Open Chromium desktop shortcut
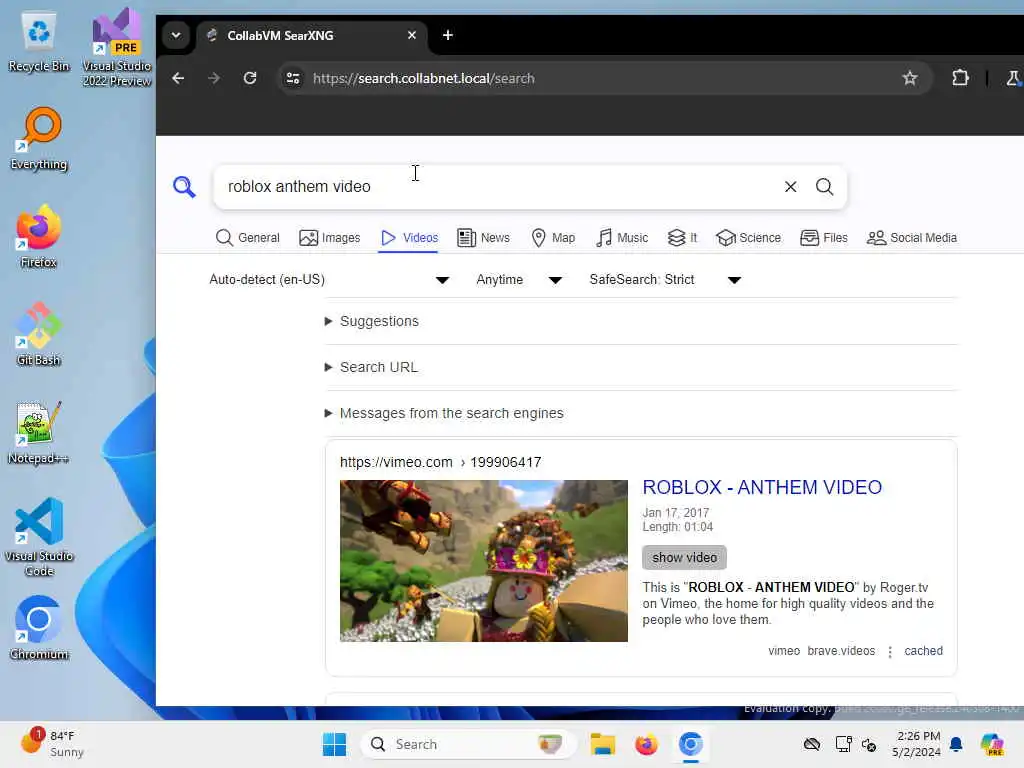 (39, 628)
